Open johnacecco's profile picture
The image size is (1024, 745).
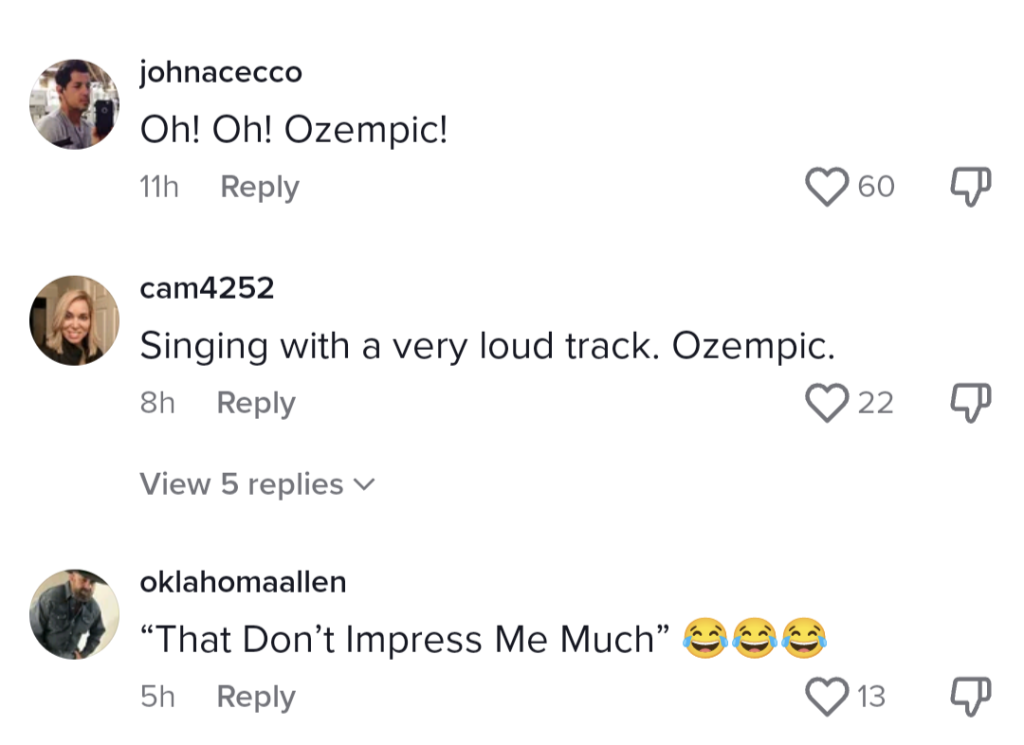coord(74,103)
